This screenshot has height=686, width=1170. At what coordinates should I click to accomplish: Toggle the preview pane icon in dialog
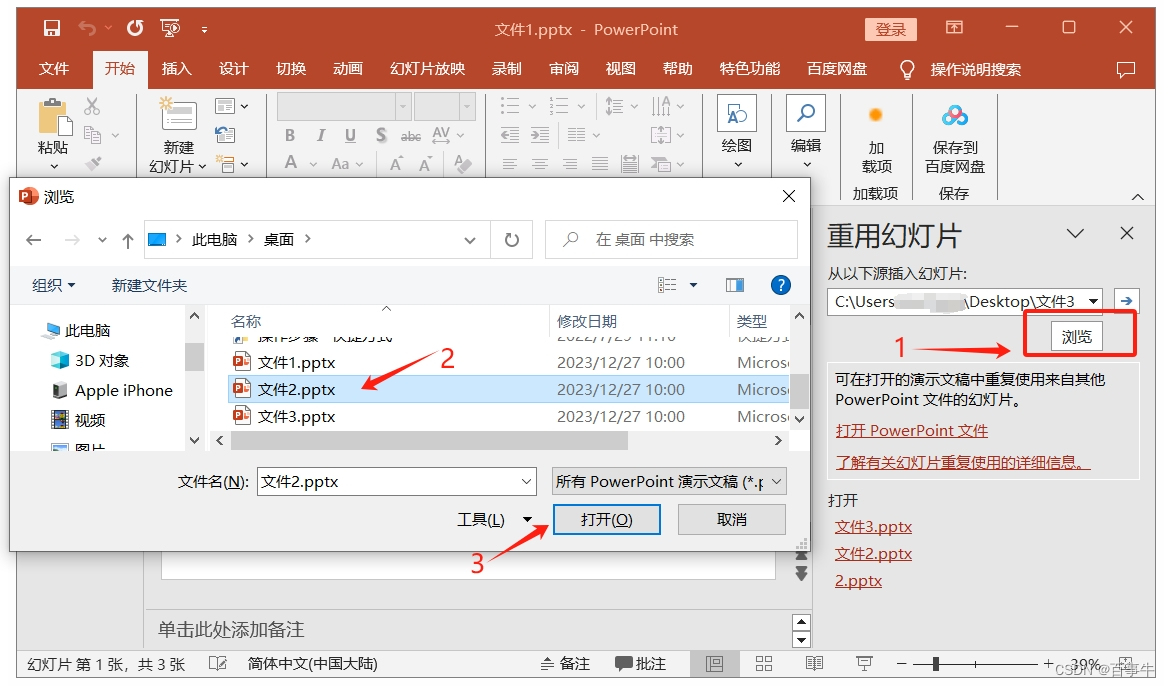(735, 285)
